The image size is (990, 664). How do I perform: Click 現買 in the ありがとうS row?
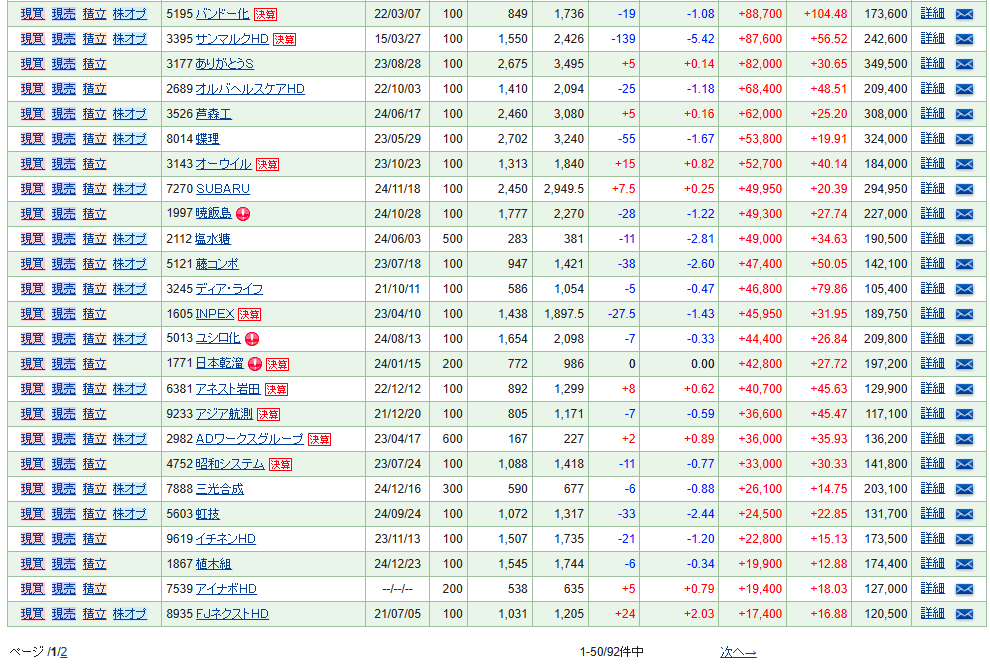(33, 64)
